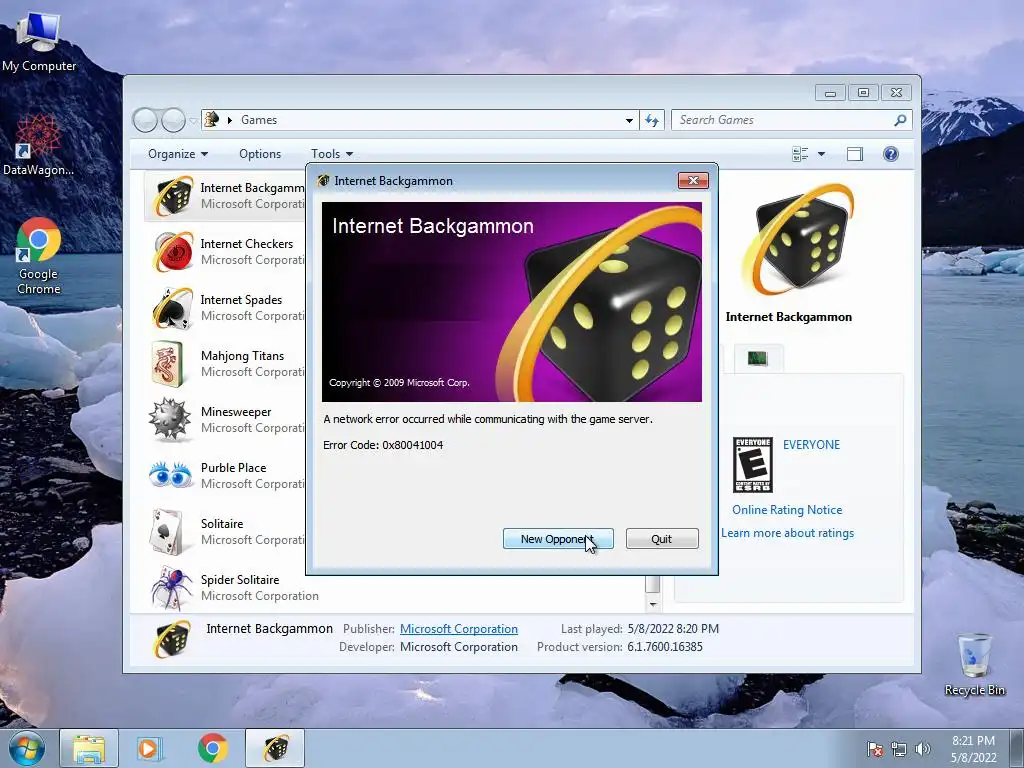Click the ESRB Everyone rating badge
Image resolution: width=1024 pixels, height=768 pixels.
point(753,465)
